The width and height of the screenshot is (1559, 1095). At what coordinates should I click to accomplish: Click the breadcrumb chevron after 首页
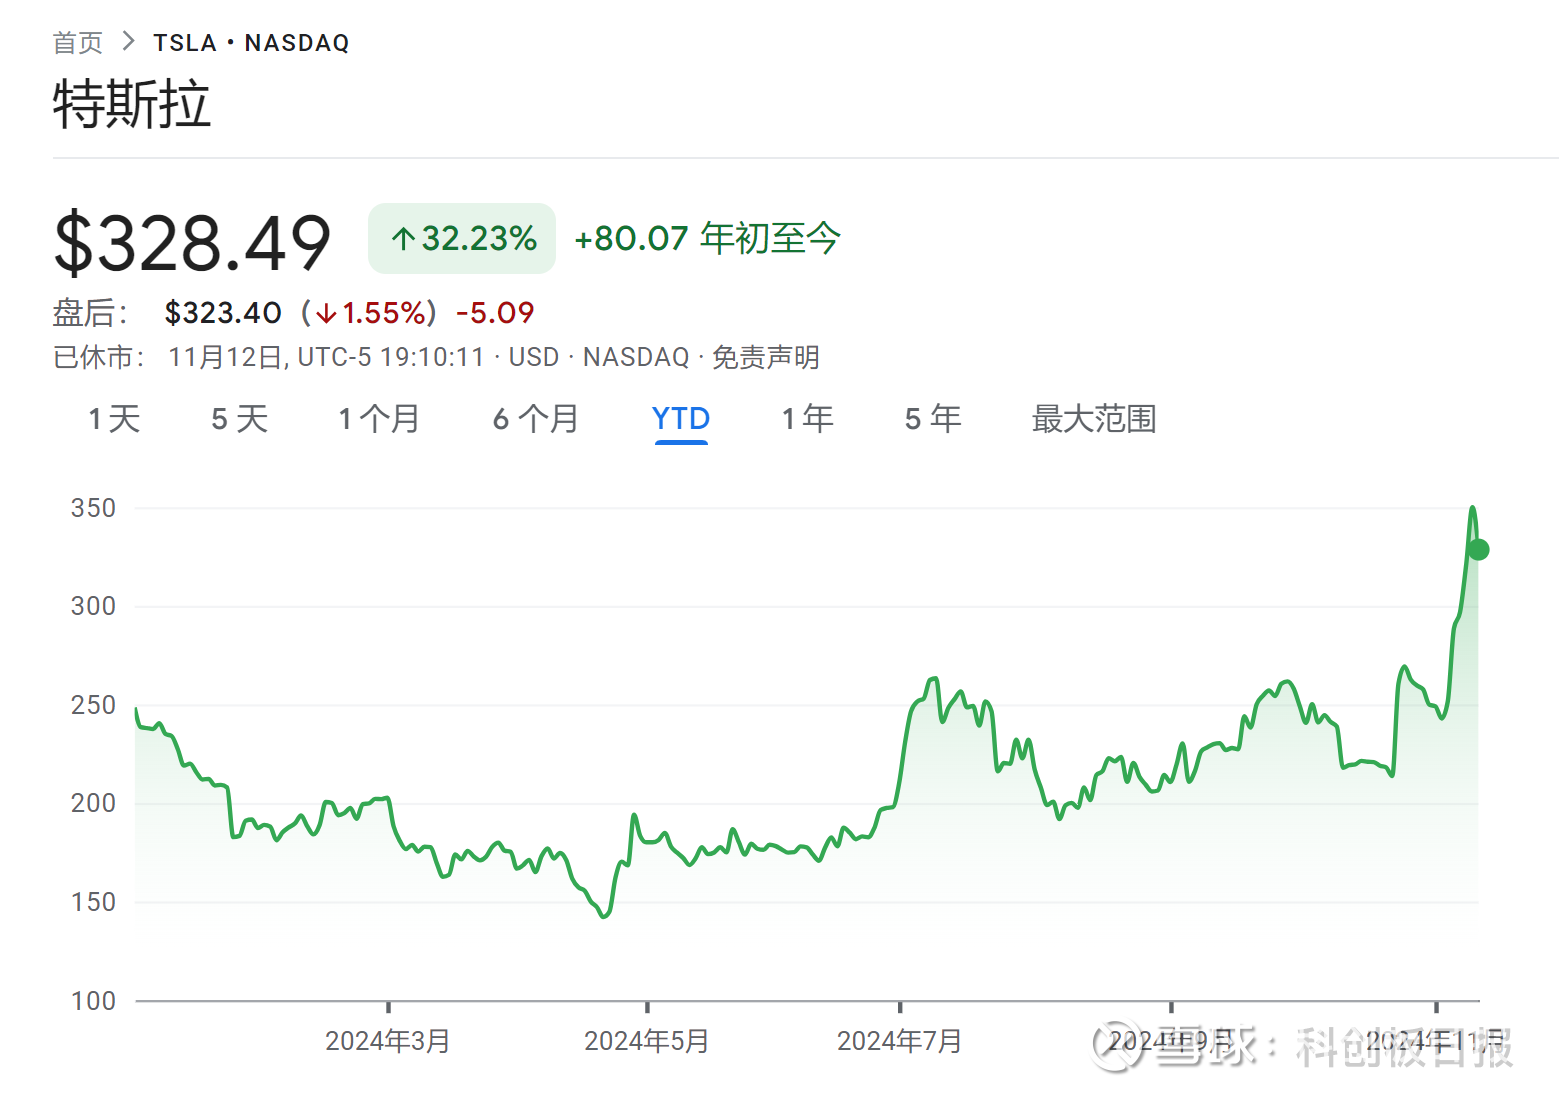click(128, 42)
